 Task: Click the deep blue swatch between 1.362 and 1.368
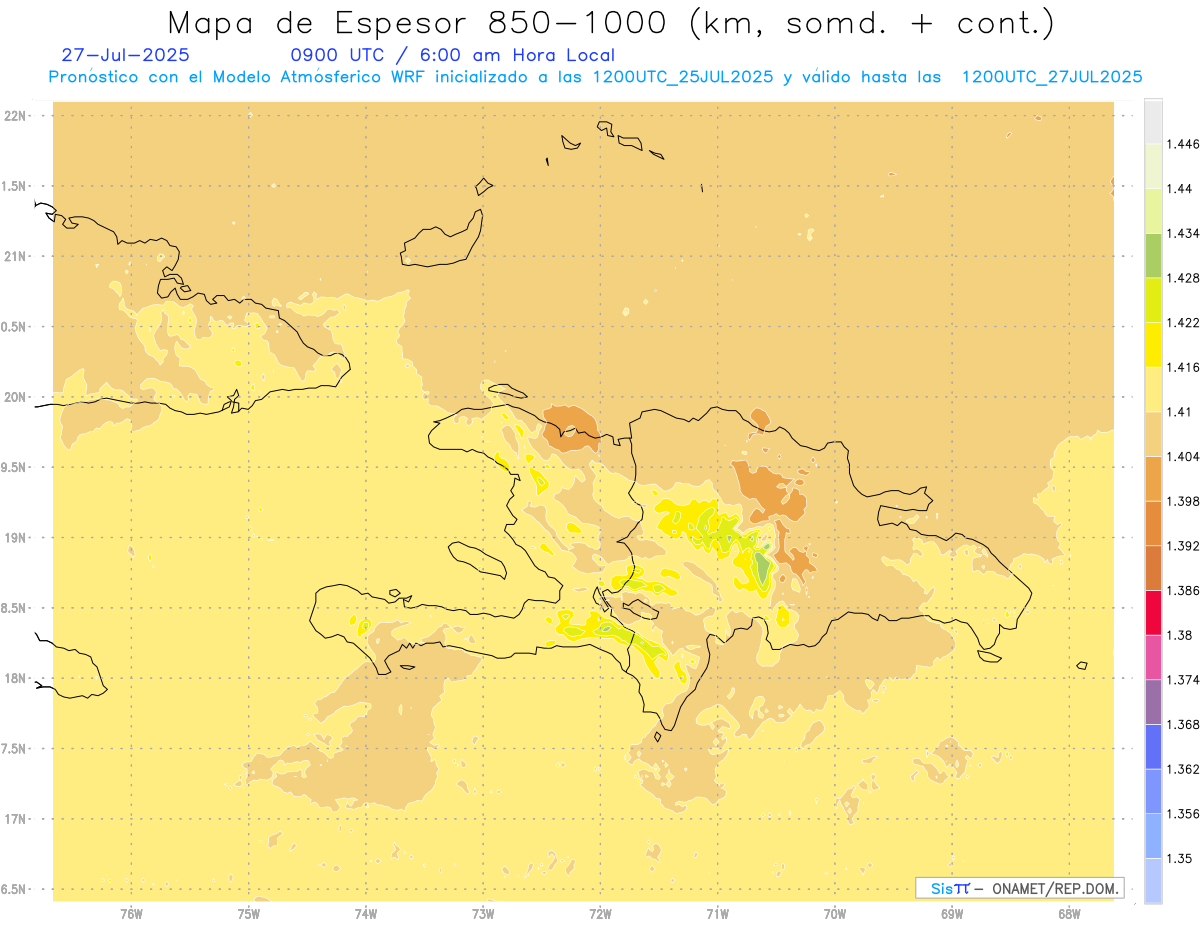(x=1153, y=747)
